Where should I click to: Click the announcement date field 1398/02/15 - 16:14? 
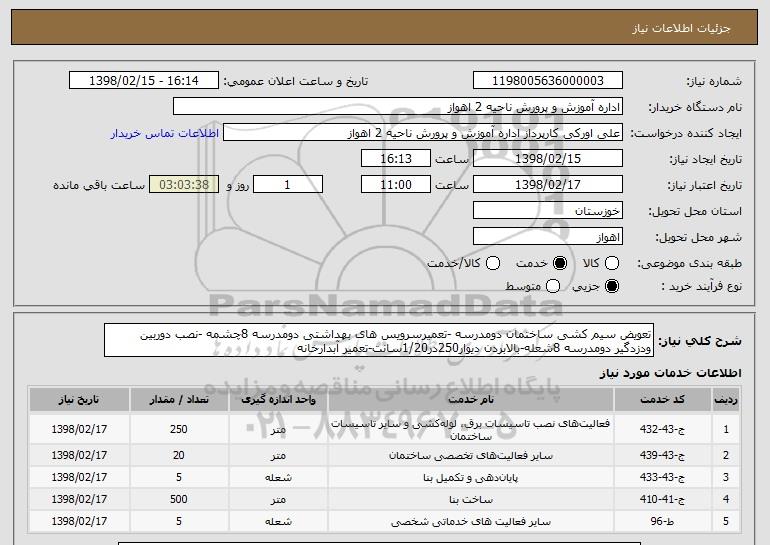[144, 81]
